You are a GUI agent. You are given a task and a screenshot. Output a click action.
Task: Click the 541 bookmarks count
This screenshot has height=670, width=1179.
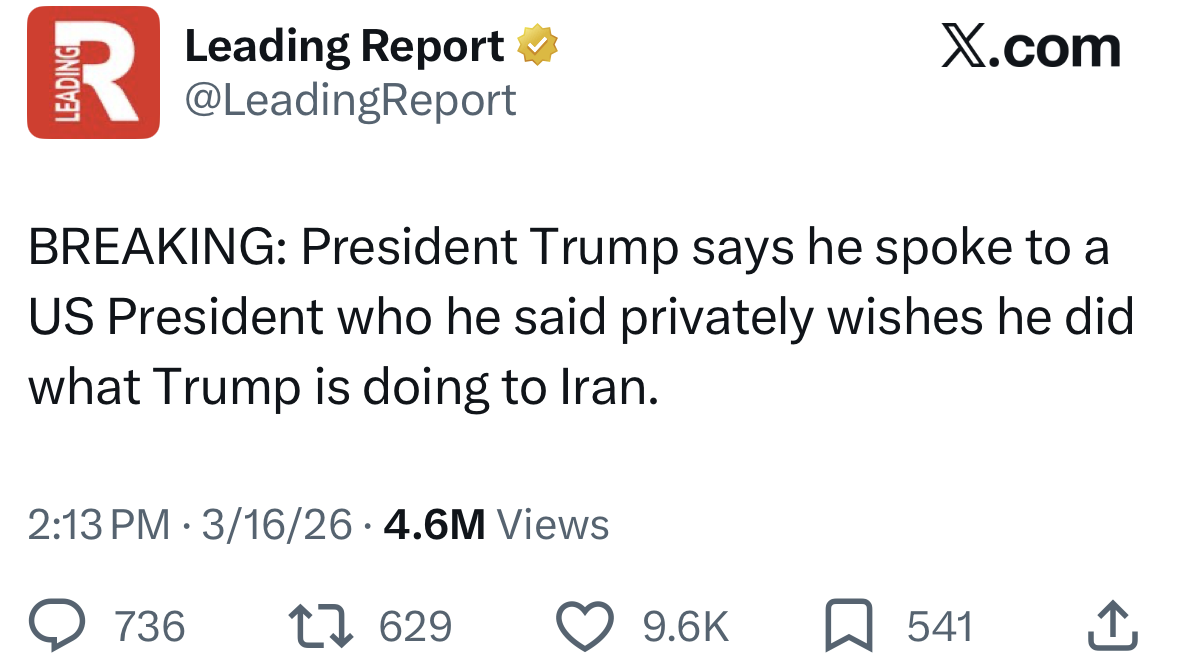pyautogui.click(x=940, y=627)
